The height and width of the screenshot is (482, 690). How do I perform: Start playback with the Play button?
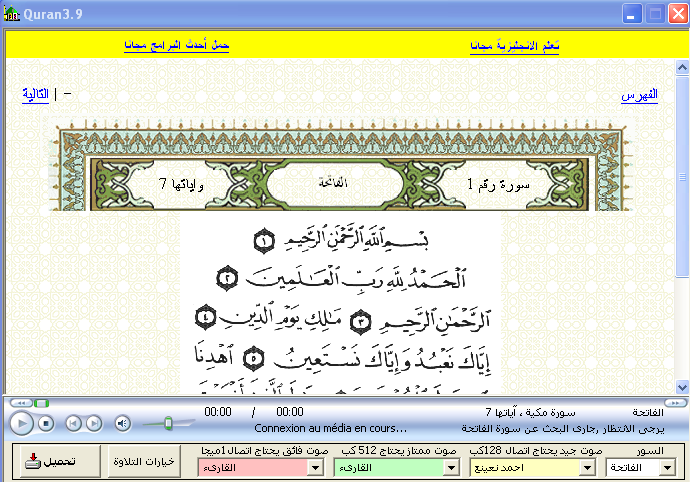[21, 423]
